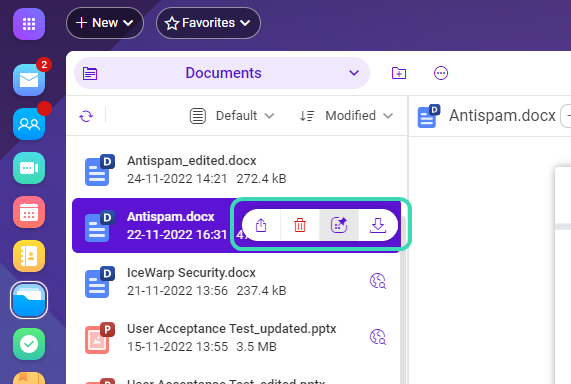Click the smart action star icon
571x384 pixels.
[339, 225]
